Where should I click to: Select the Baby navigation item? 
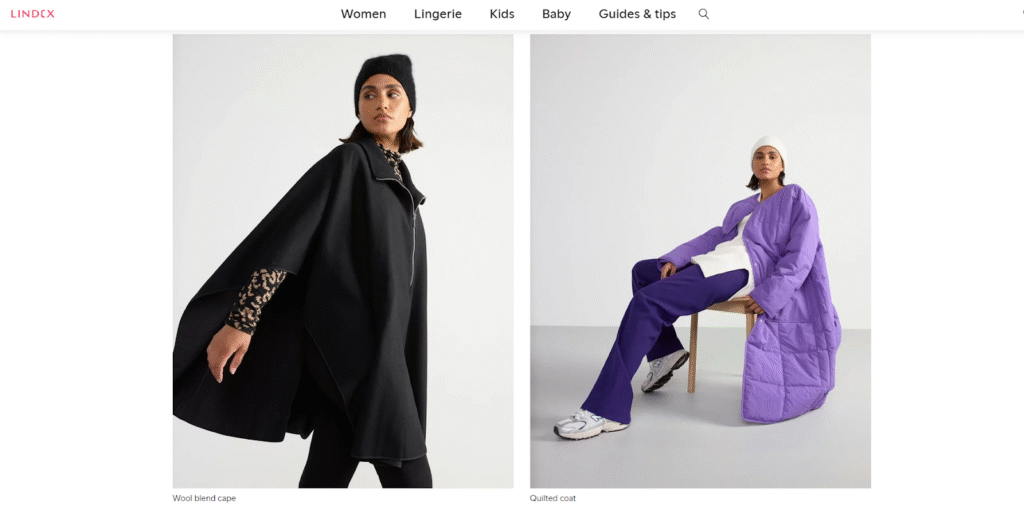coord(556,14)
